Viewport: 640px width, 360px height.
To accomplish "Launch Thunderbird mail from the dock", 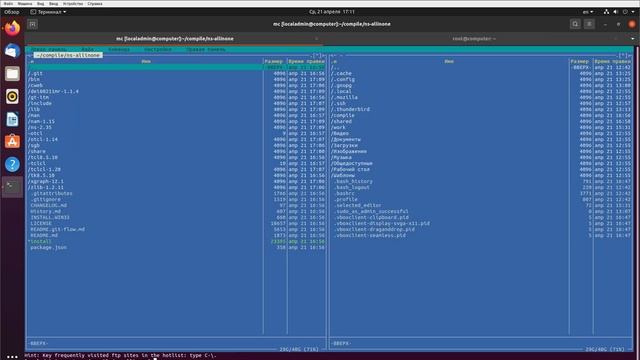I will coord(12,51).
